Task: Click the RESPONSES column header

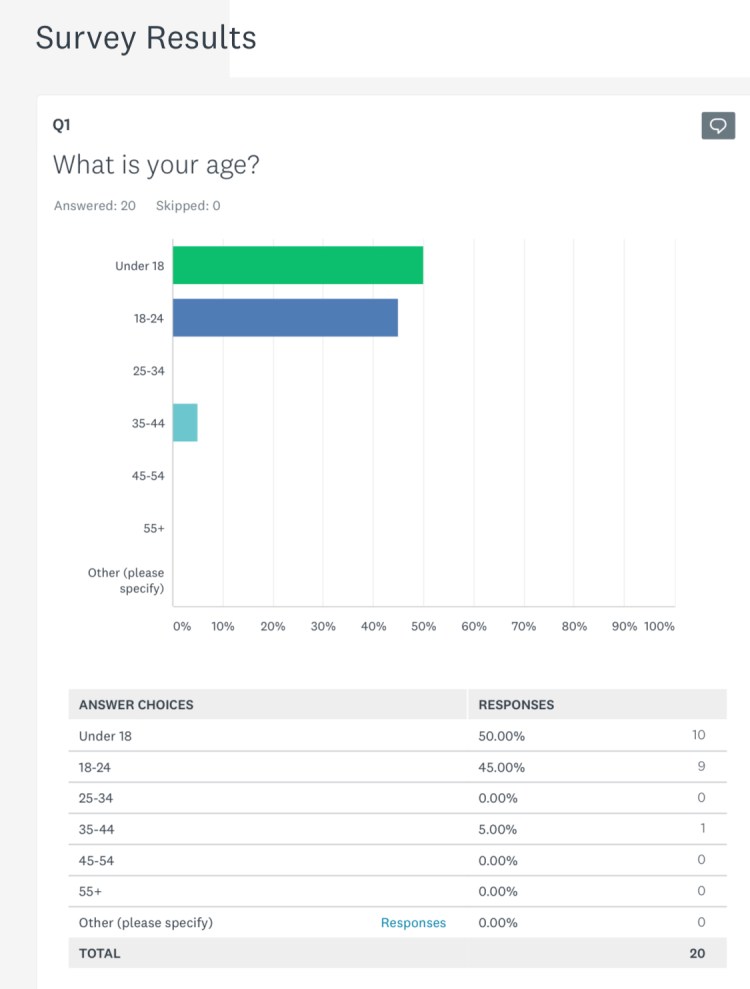Action: pyautogui.click(x=516, y=704)
